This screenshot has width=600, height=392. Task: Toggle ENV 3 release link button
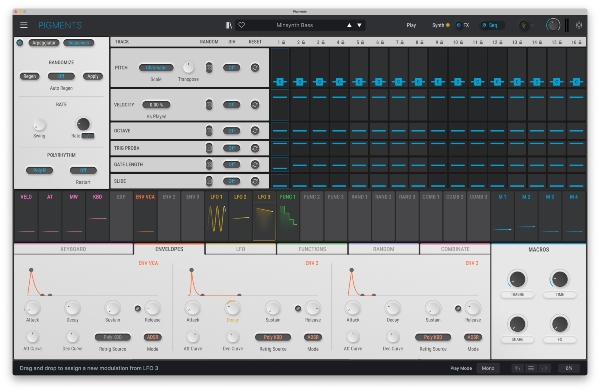pyautogui.click(x=458, y=308)
